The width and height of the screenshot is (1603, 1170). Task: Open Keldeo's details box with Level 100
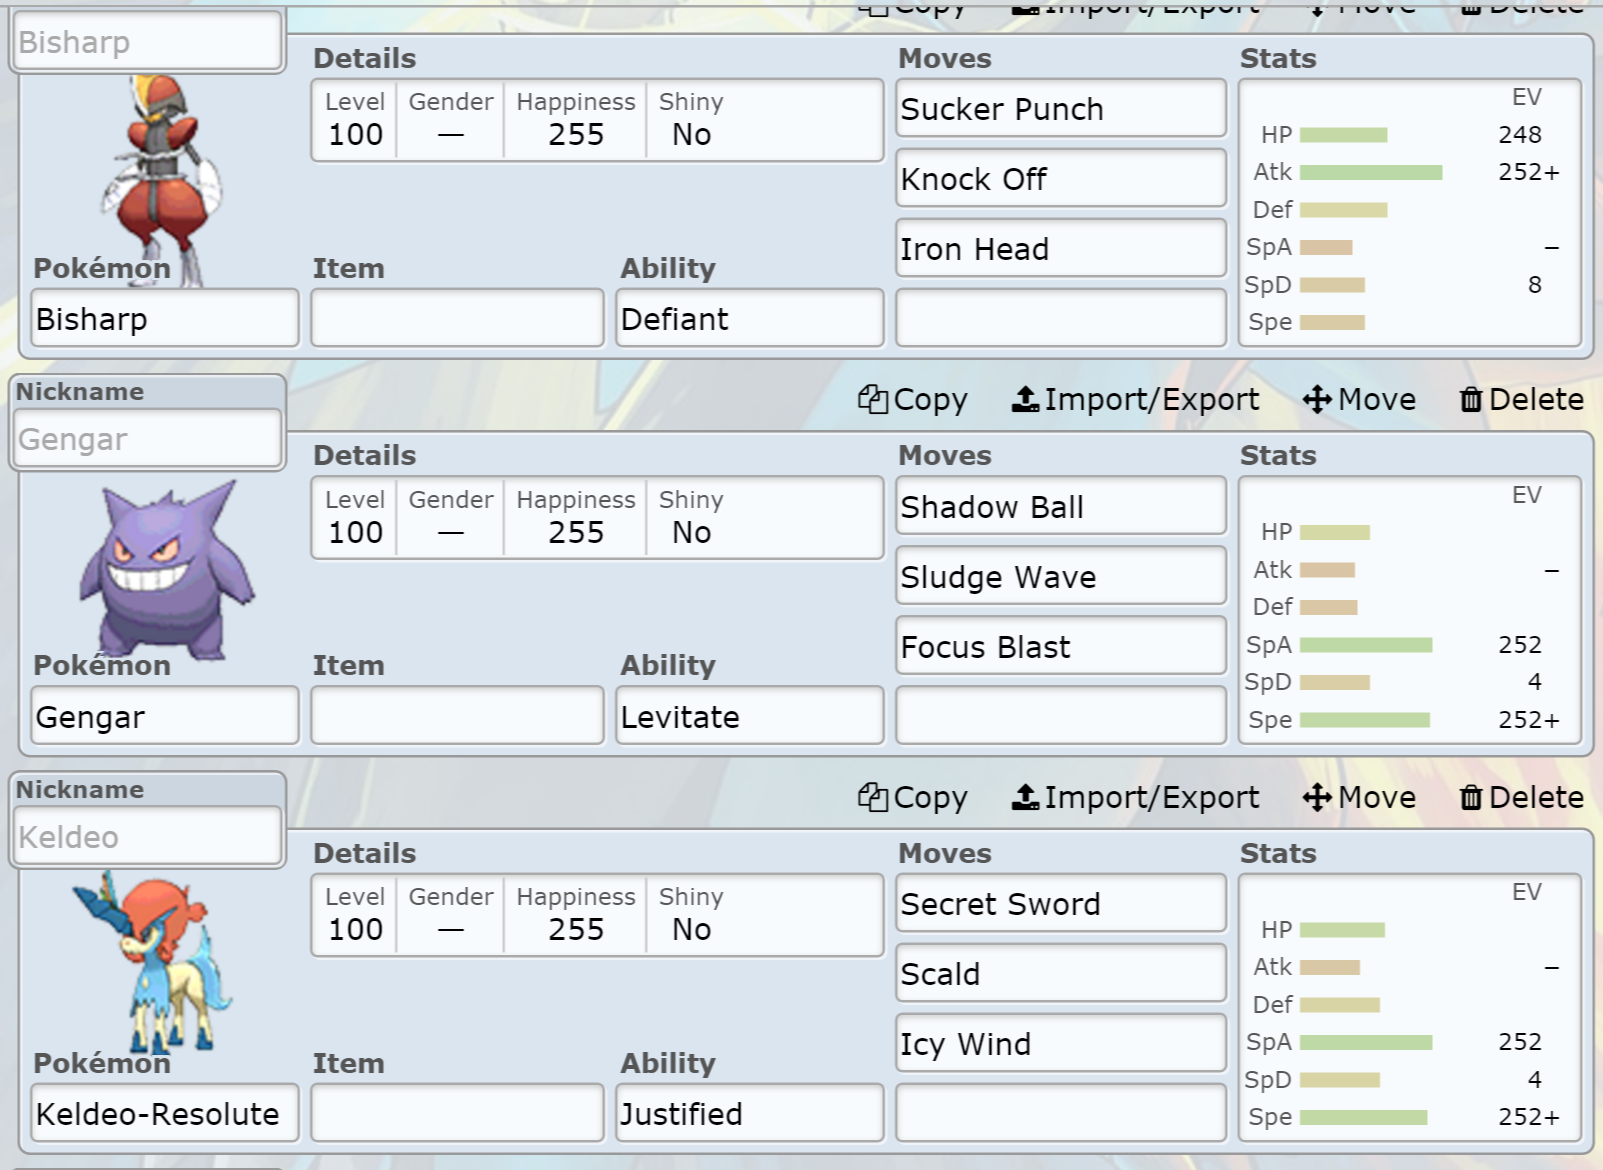pyautogui.click(x=597, y=915)
